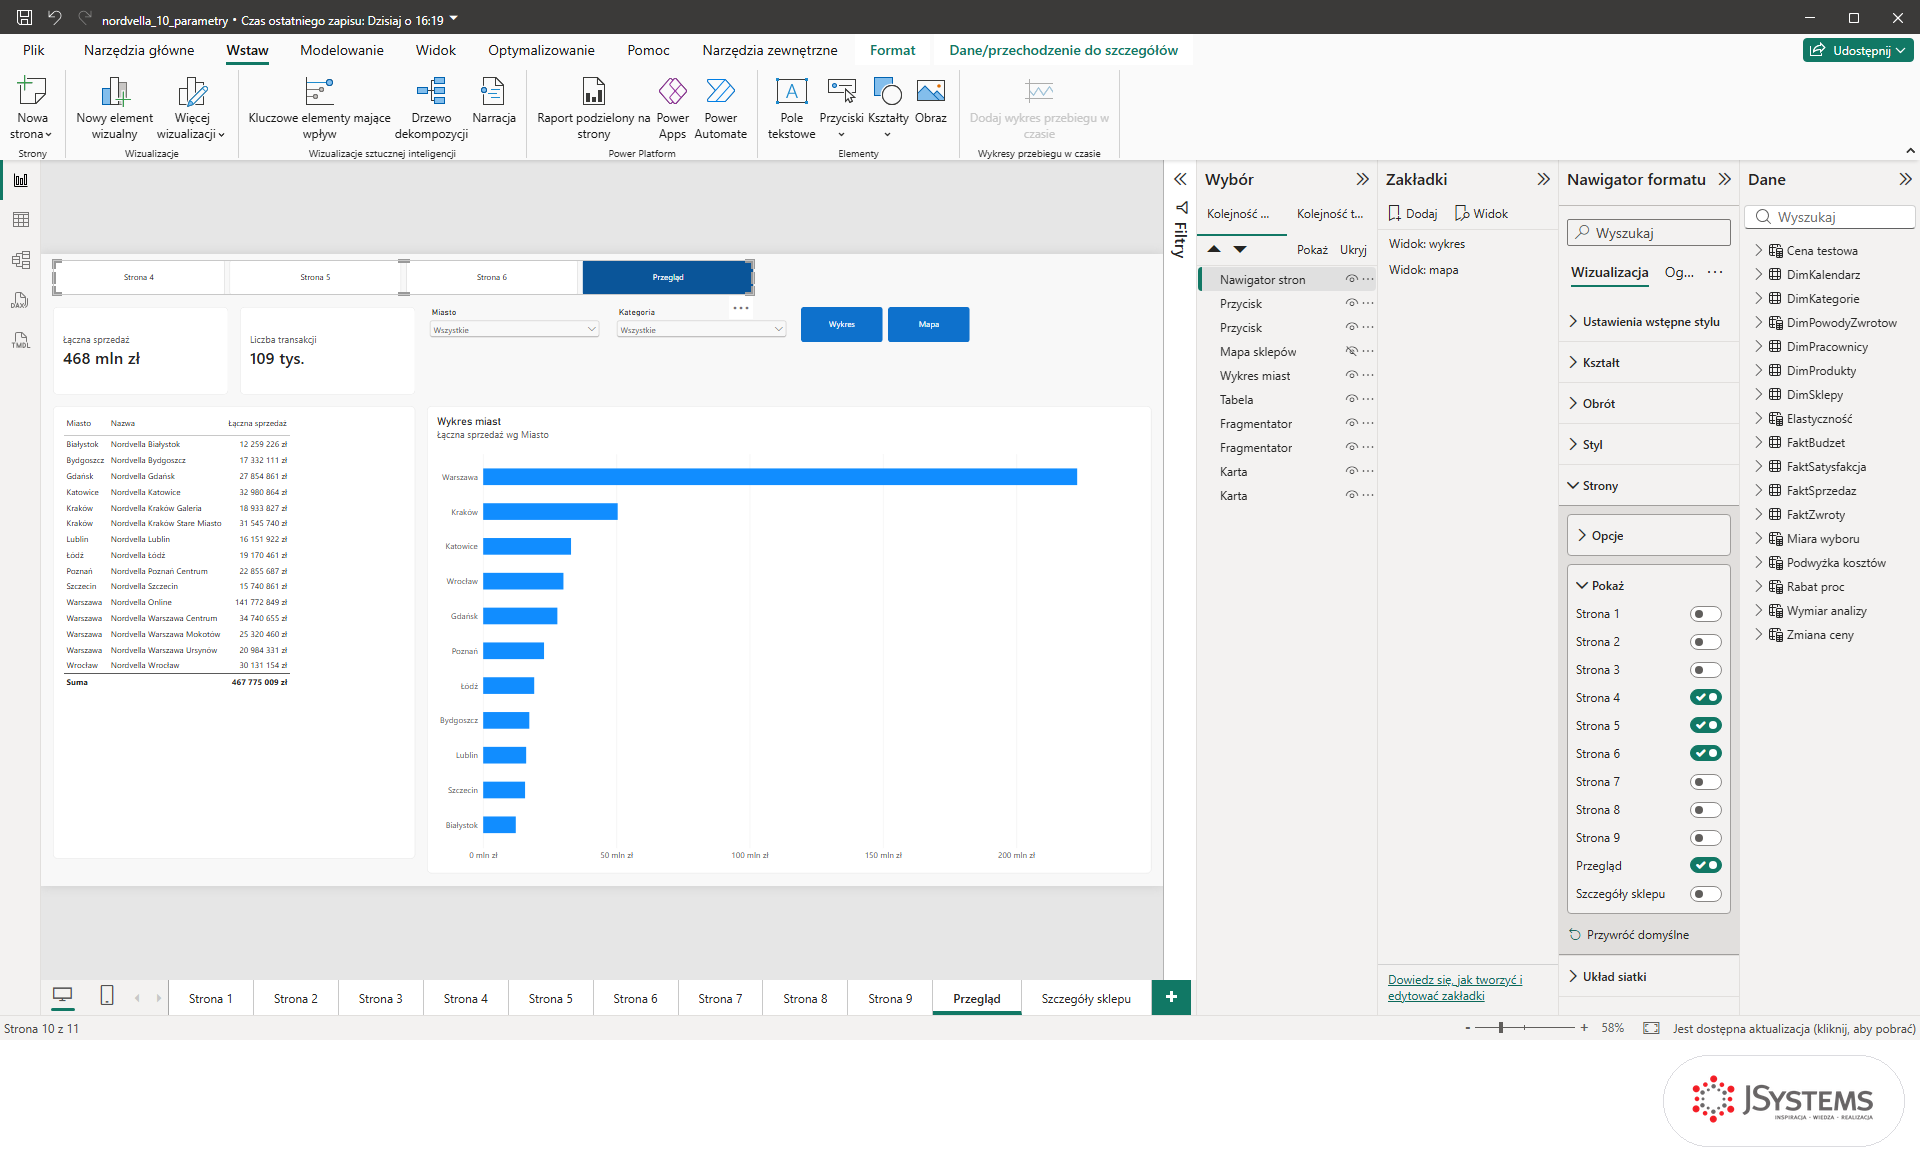1920x1162 pixels.
Task: Click fit to page icon in status bar
Action: (1651, 1028)
